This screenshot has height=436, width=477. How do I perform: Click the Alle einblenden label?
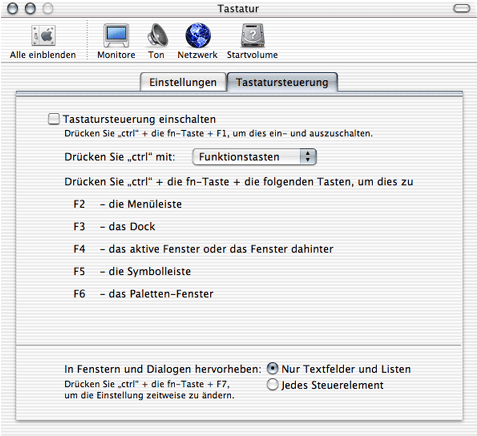[43, 55]
